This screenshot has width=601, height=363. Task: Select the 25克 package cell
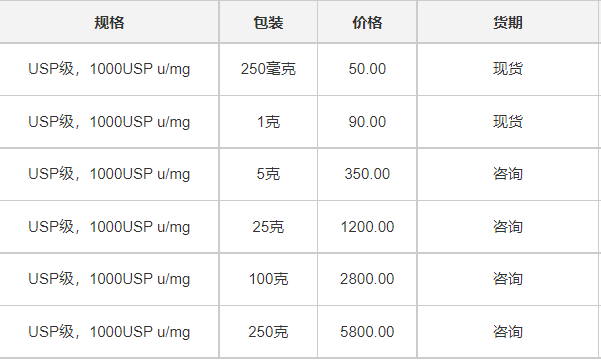[268, 227]
